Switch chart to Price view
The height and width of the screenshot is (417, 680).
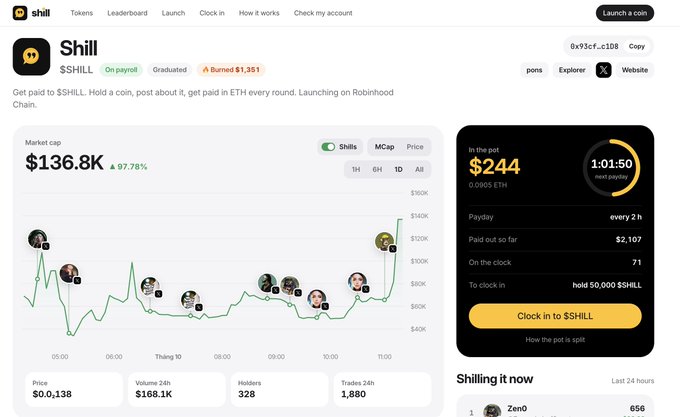coord(415,147)
